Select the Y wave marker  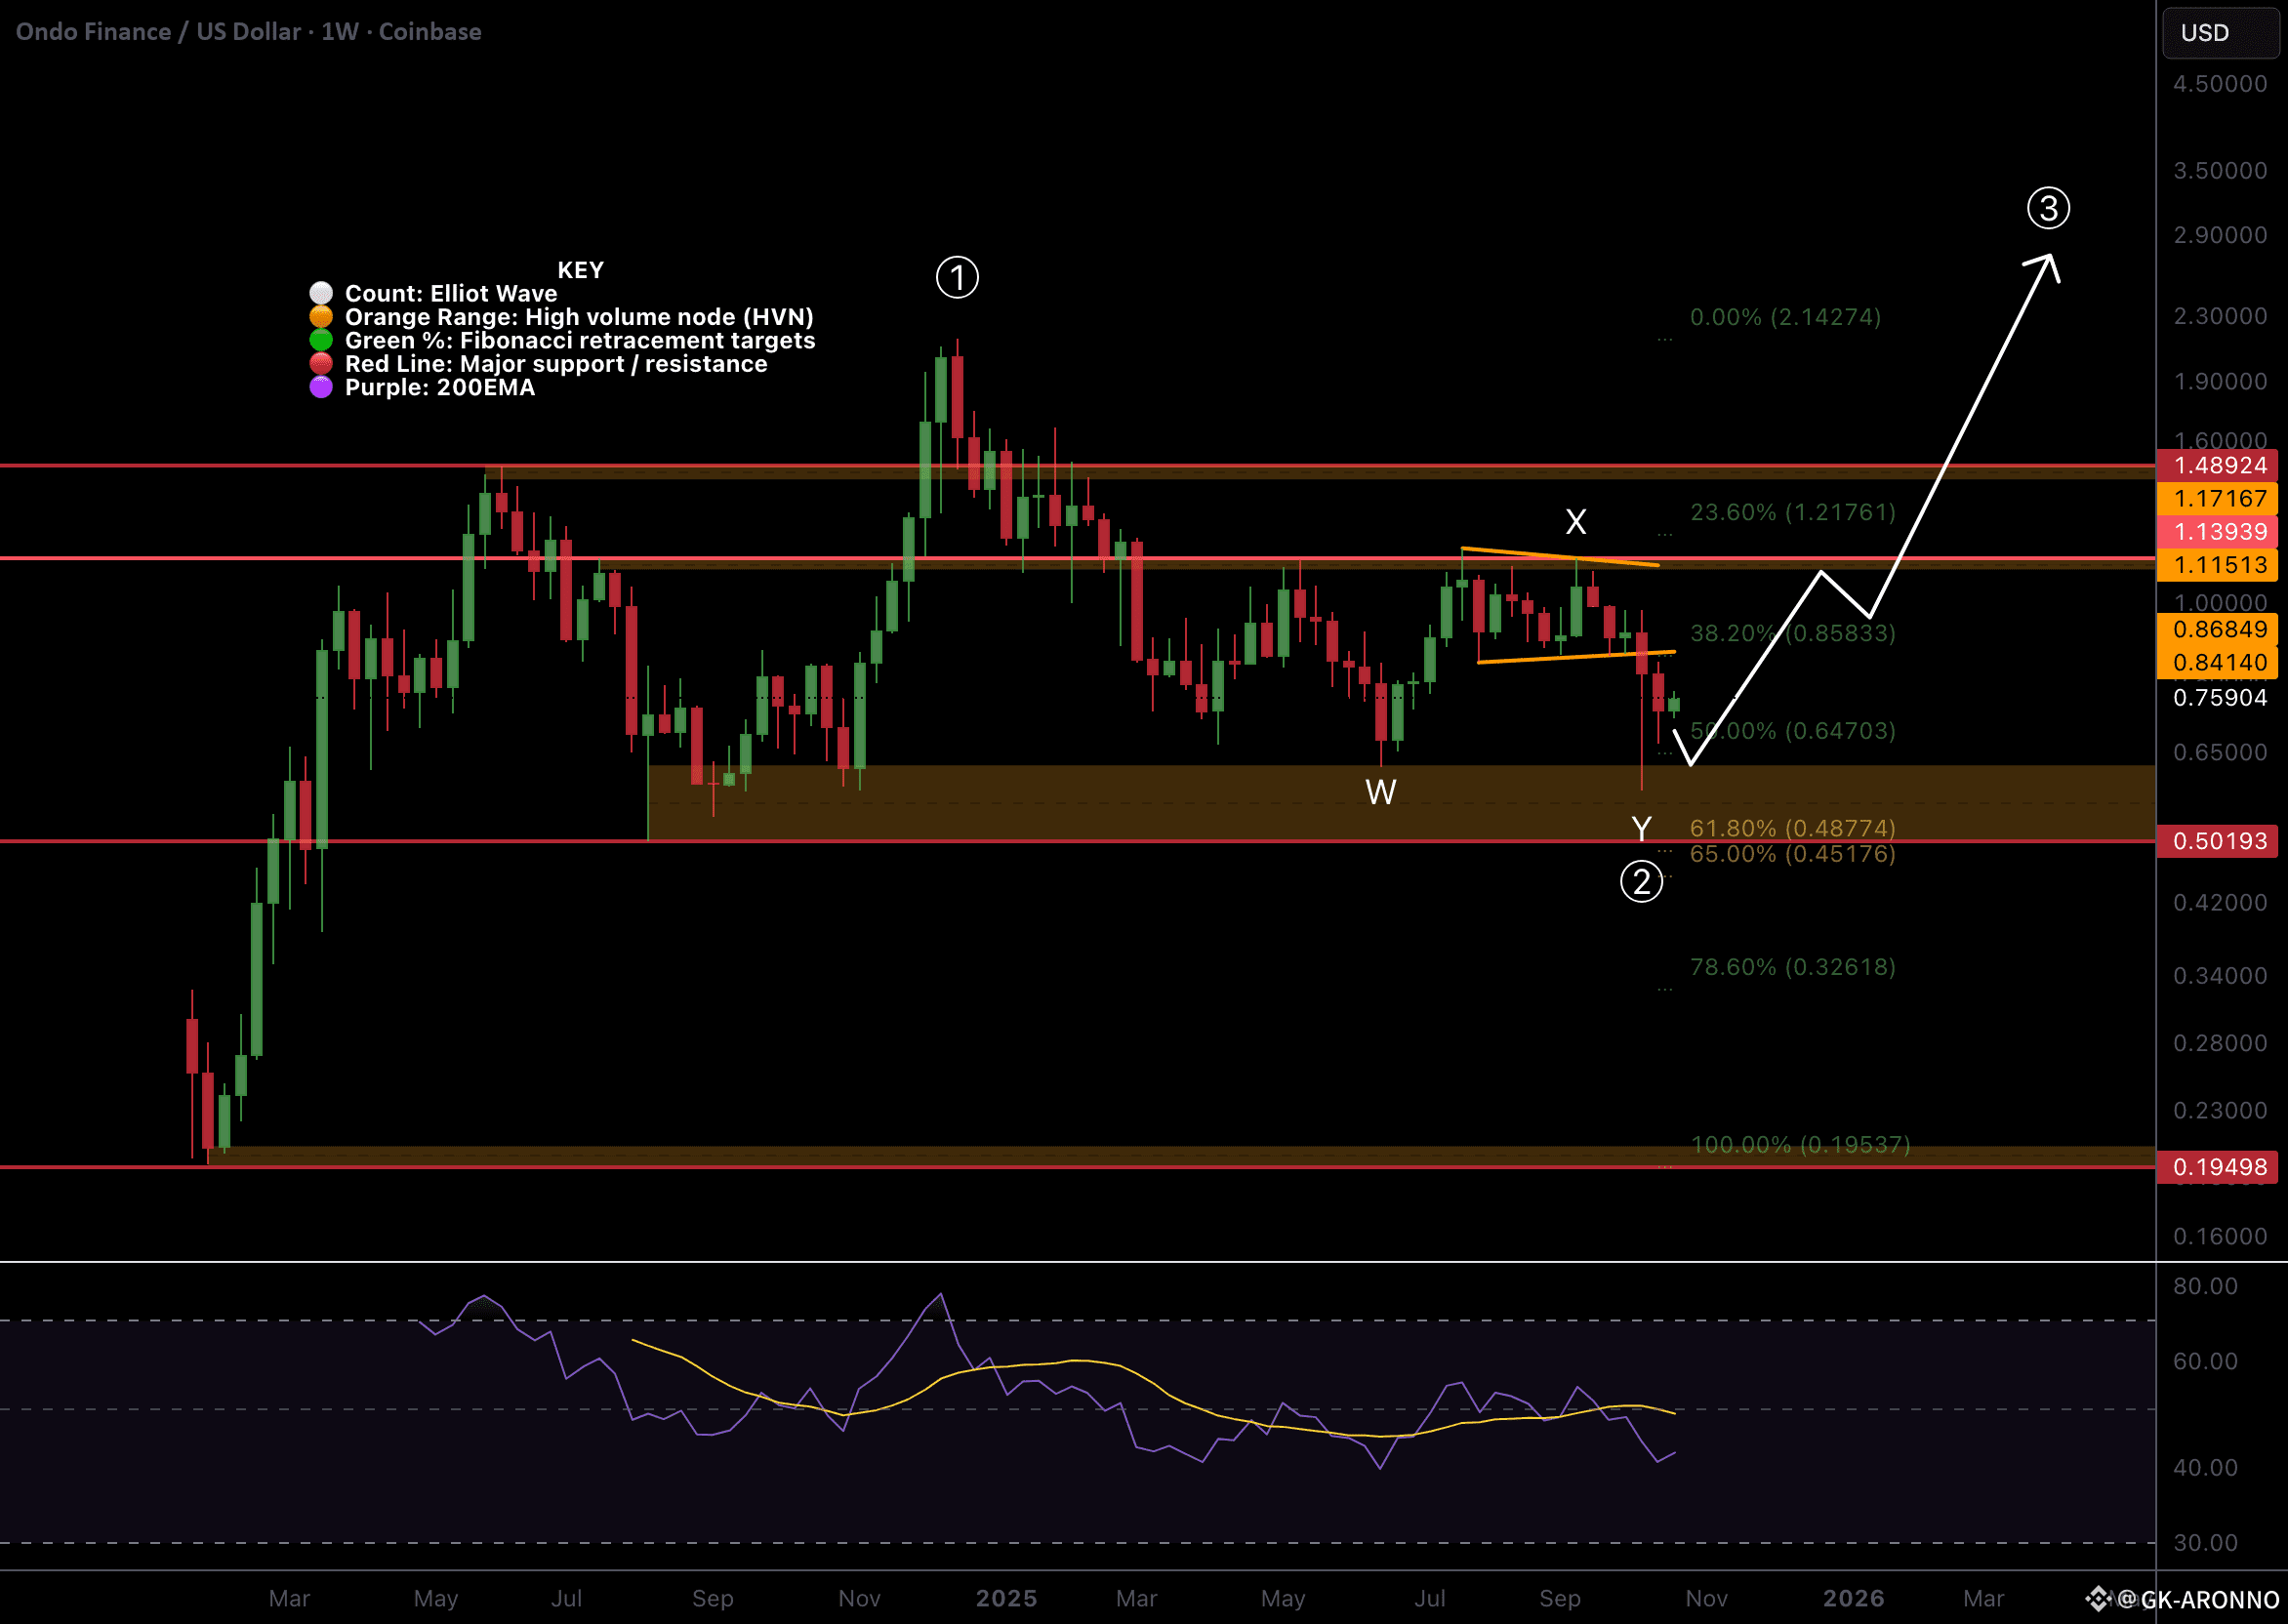1641,828
